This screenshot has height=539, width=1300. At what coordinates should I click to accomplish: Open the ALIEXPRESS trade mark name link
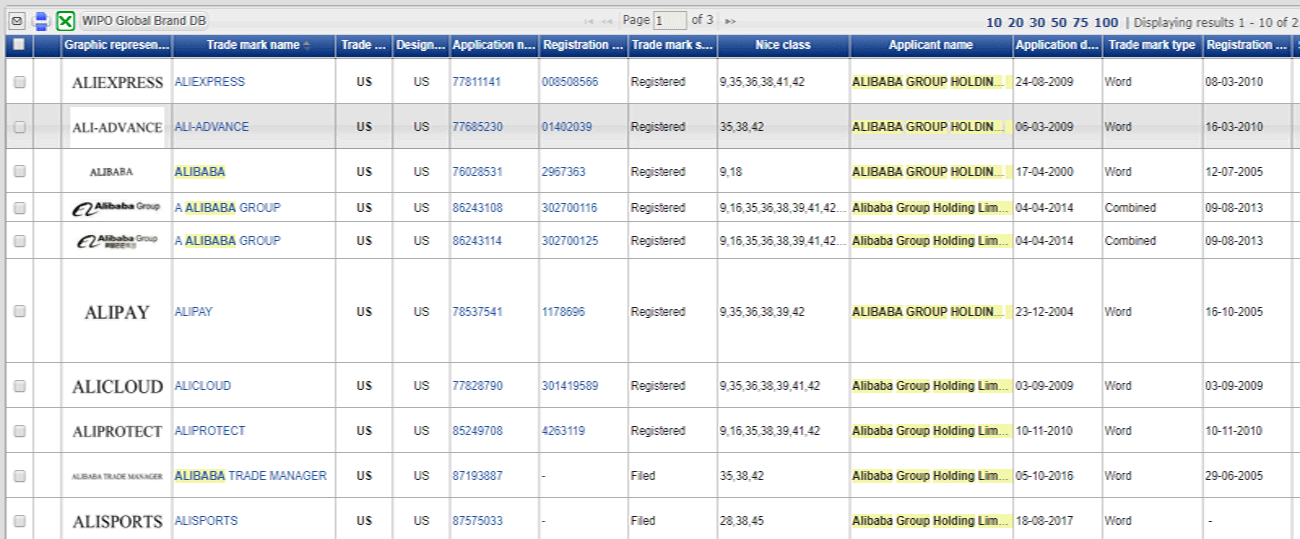(209, 82)
